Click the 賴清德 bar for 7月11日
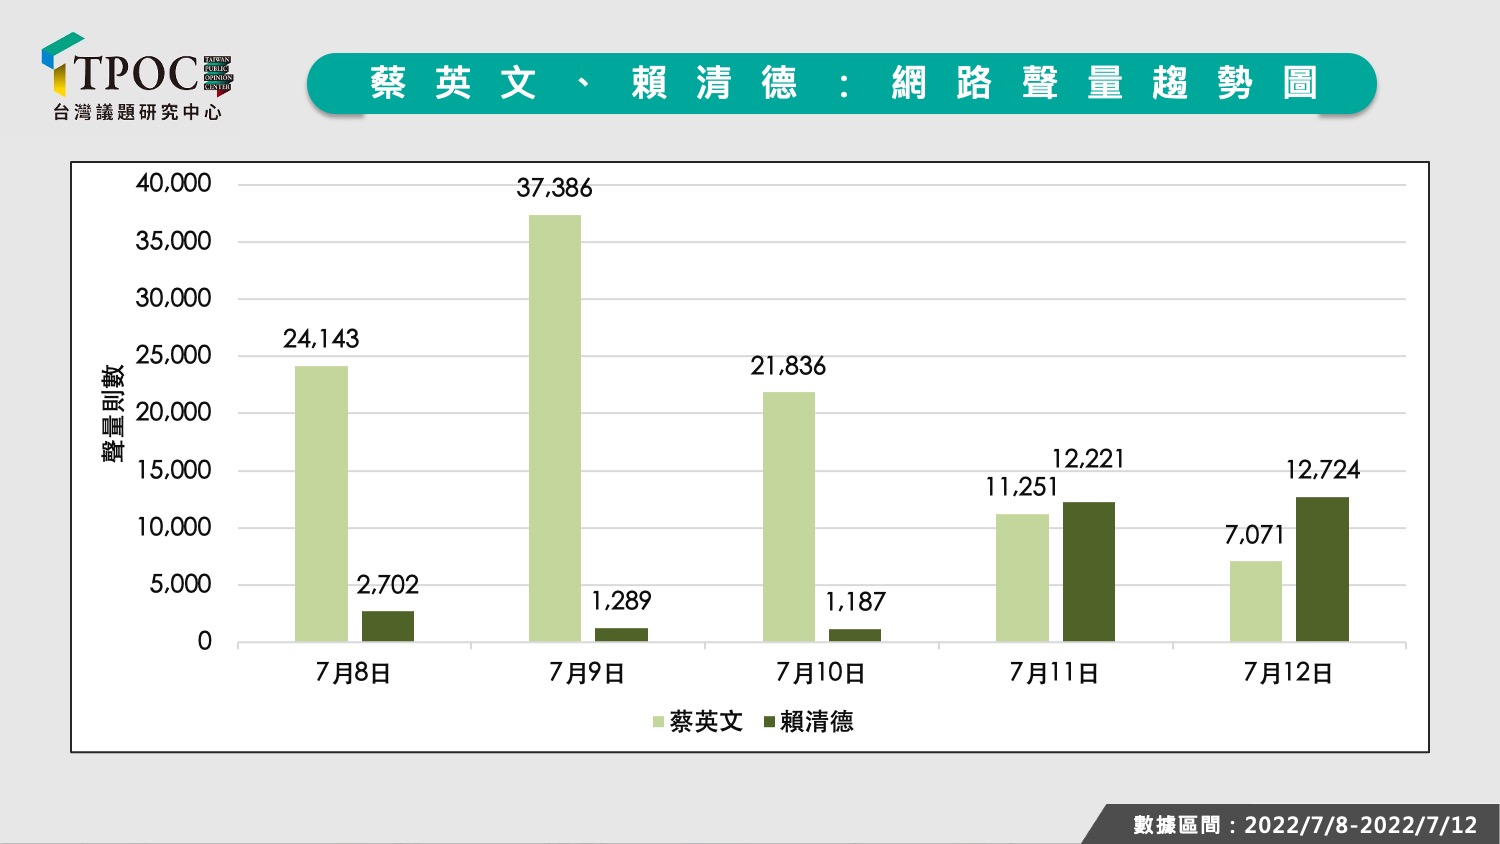The width and height of the screenshot is (1500, 844). coord(1089,572)
